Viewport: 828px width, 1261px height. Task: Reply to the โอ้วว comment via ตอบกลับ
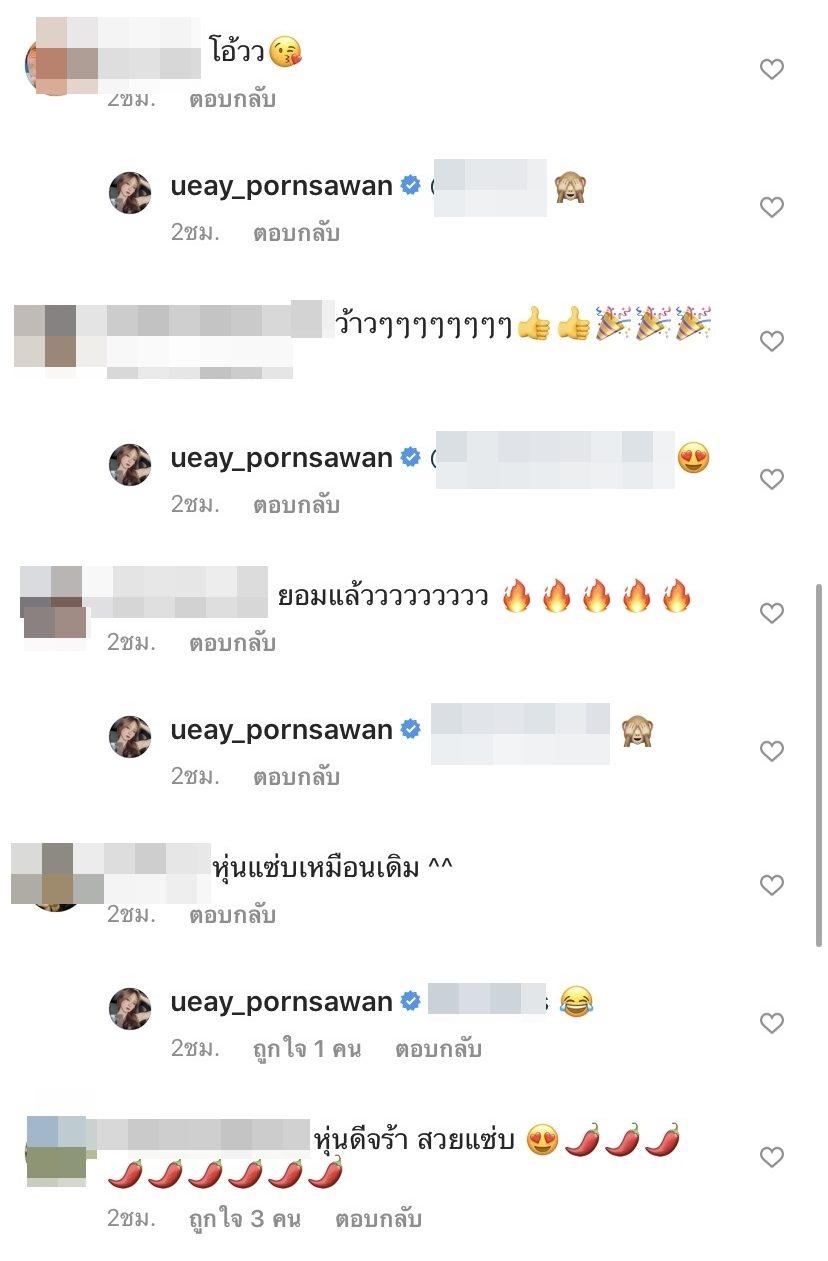(232, 99)
